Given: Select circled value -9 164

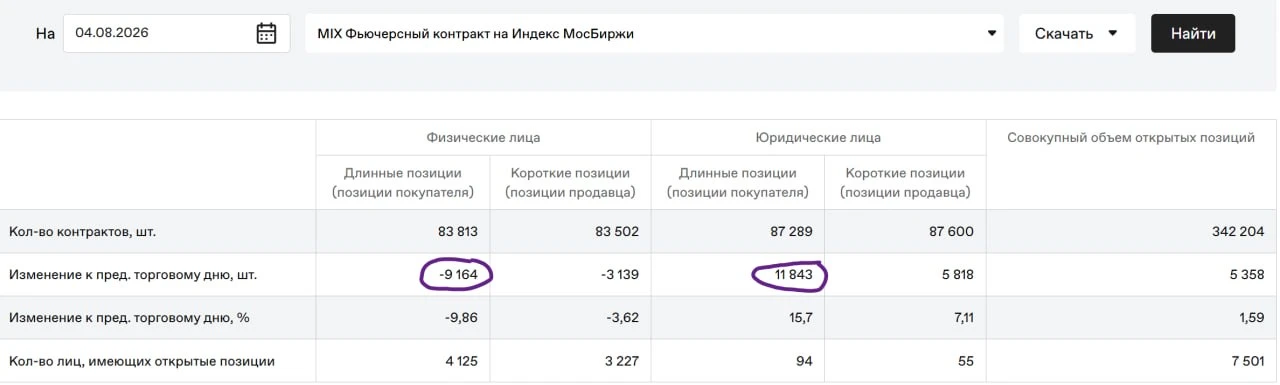Looking at the screenshot, I should coord(456,275).
